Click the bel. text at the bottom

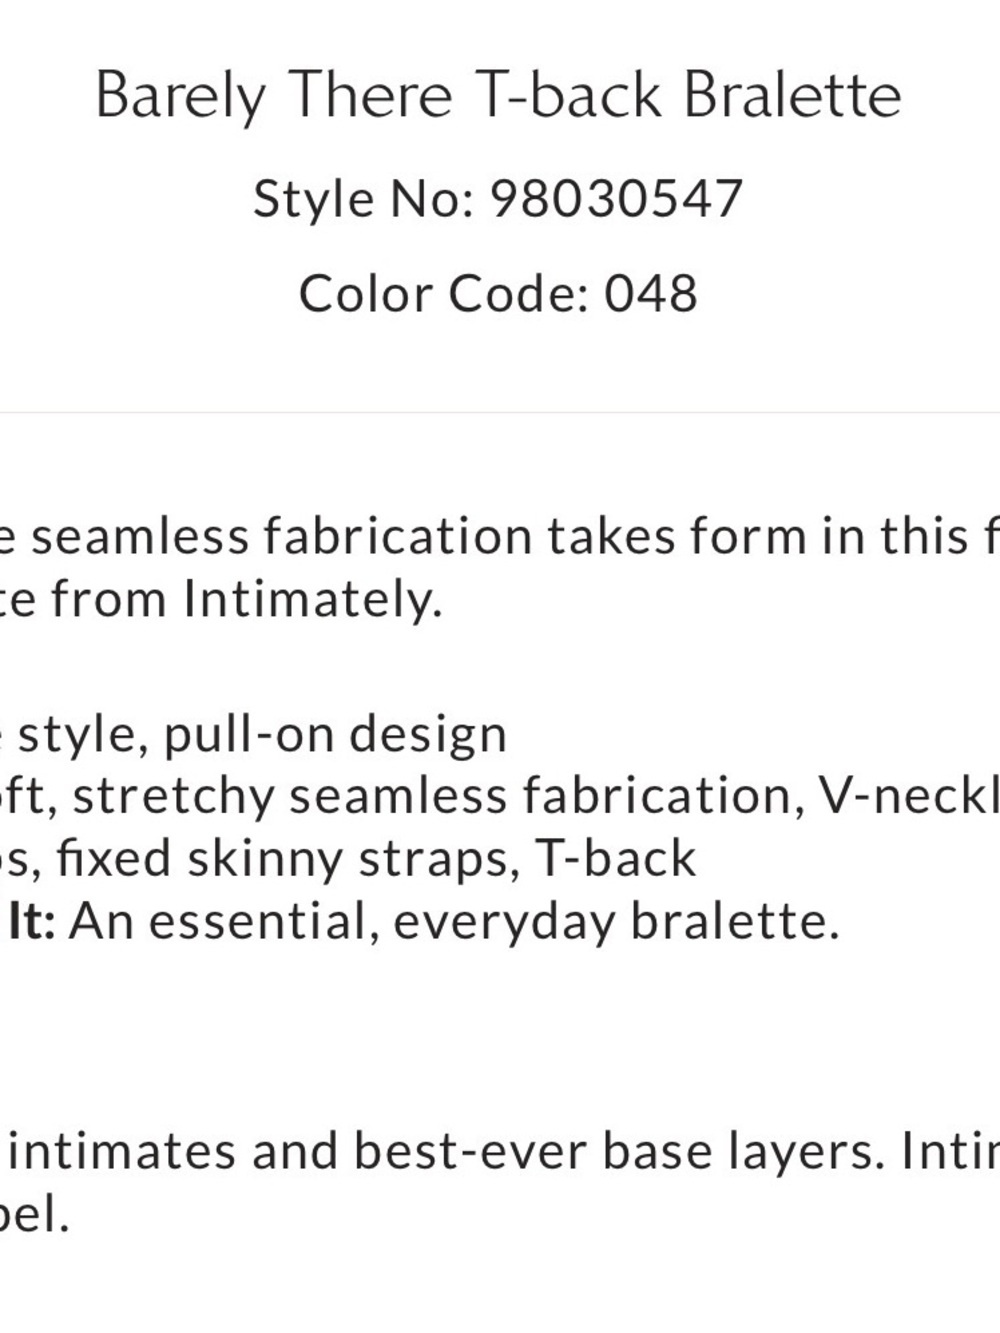[35, 1214]
